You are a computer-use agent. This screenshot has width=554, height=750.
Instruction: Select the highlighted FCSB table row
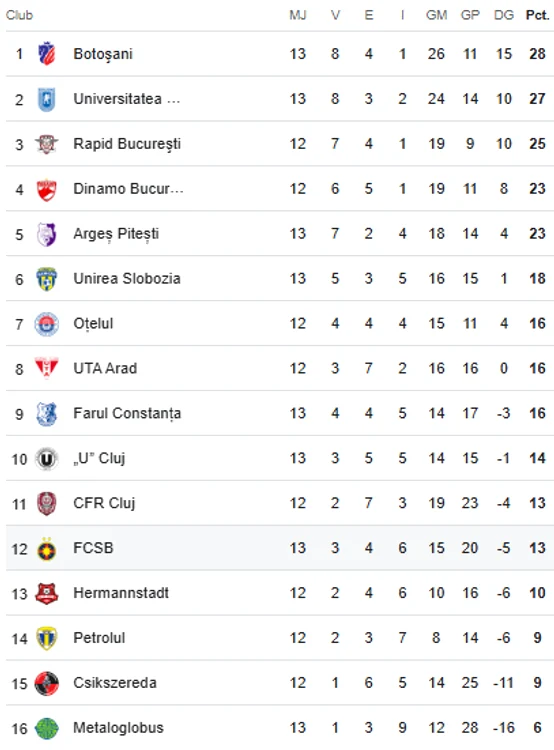pos(280,548)
